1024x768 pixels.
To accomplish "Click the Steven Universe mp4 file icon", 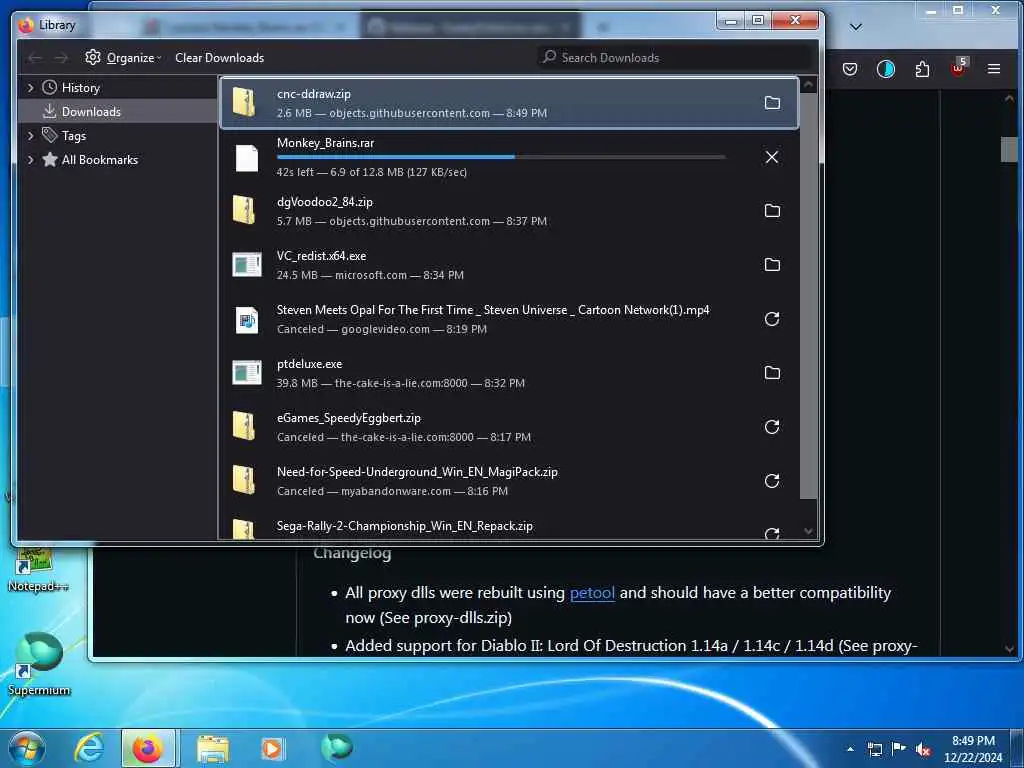I will (246, 319).
